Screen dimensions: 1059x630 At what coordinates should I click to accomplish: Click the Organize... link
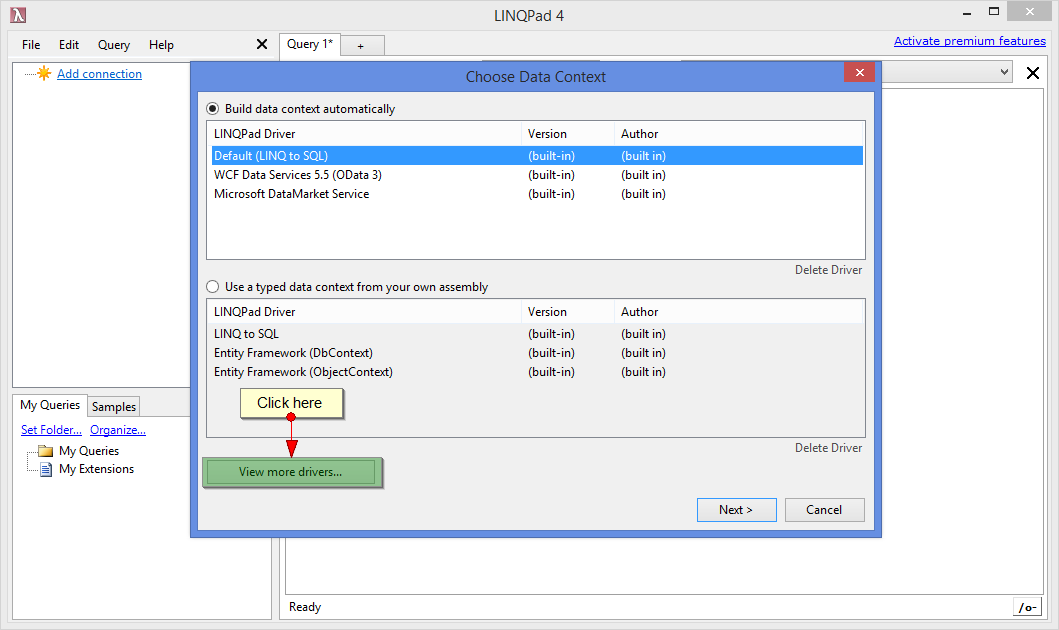pyautogui.click(x=118, y=430)
